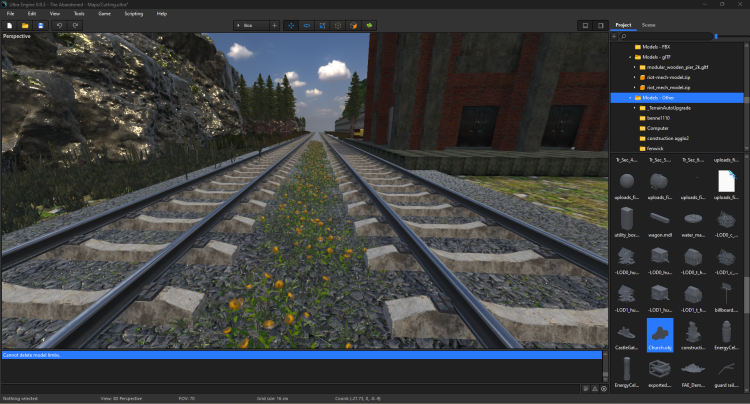The height and width of the screenshot is (404, 750).
Task: Select the constructi... model thumbnail
Action: (x=693, y=336)
